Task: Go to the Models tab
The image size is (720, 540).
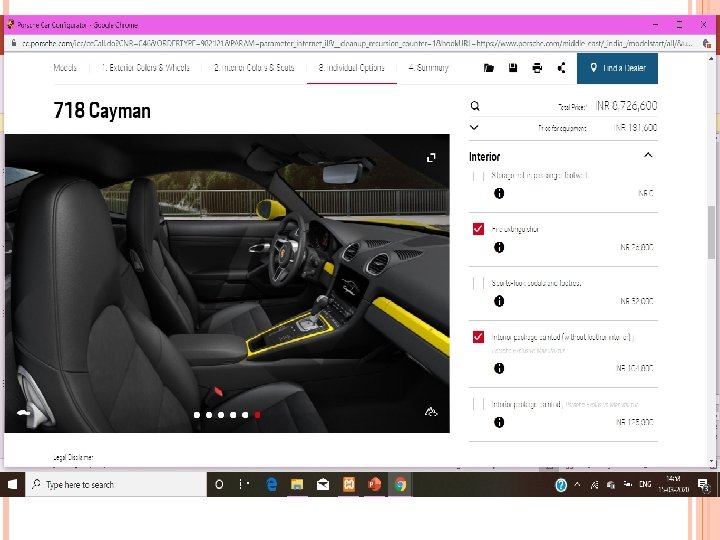Action: [65, 68]
